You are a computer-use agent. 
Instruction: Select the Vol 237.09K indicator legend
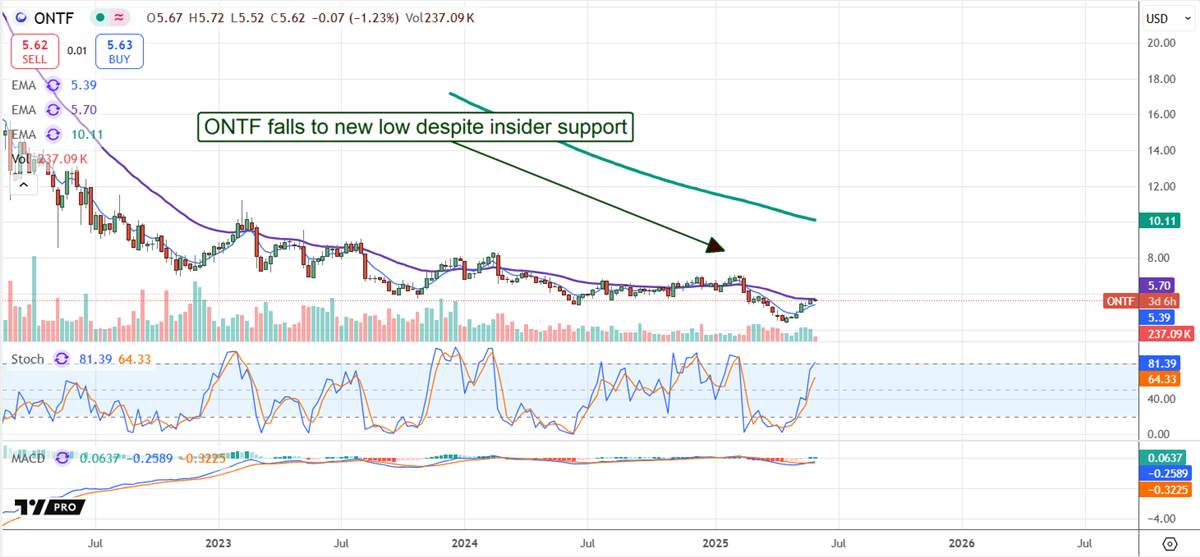[50, 158]
